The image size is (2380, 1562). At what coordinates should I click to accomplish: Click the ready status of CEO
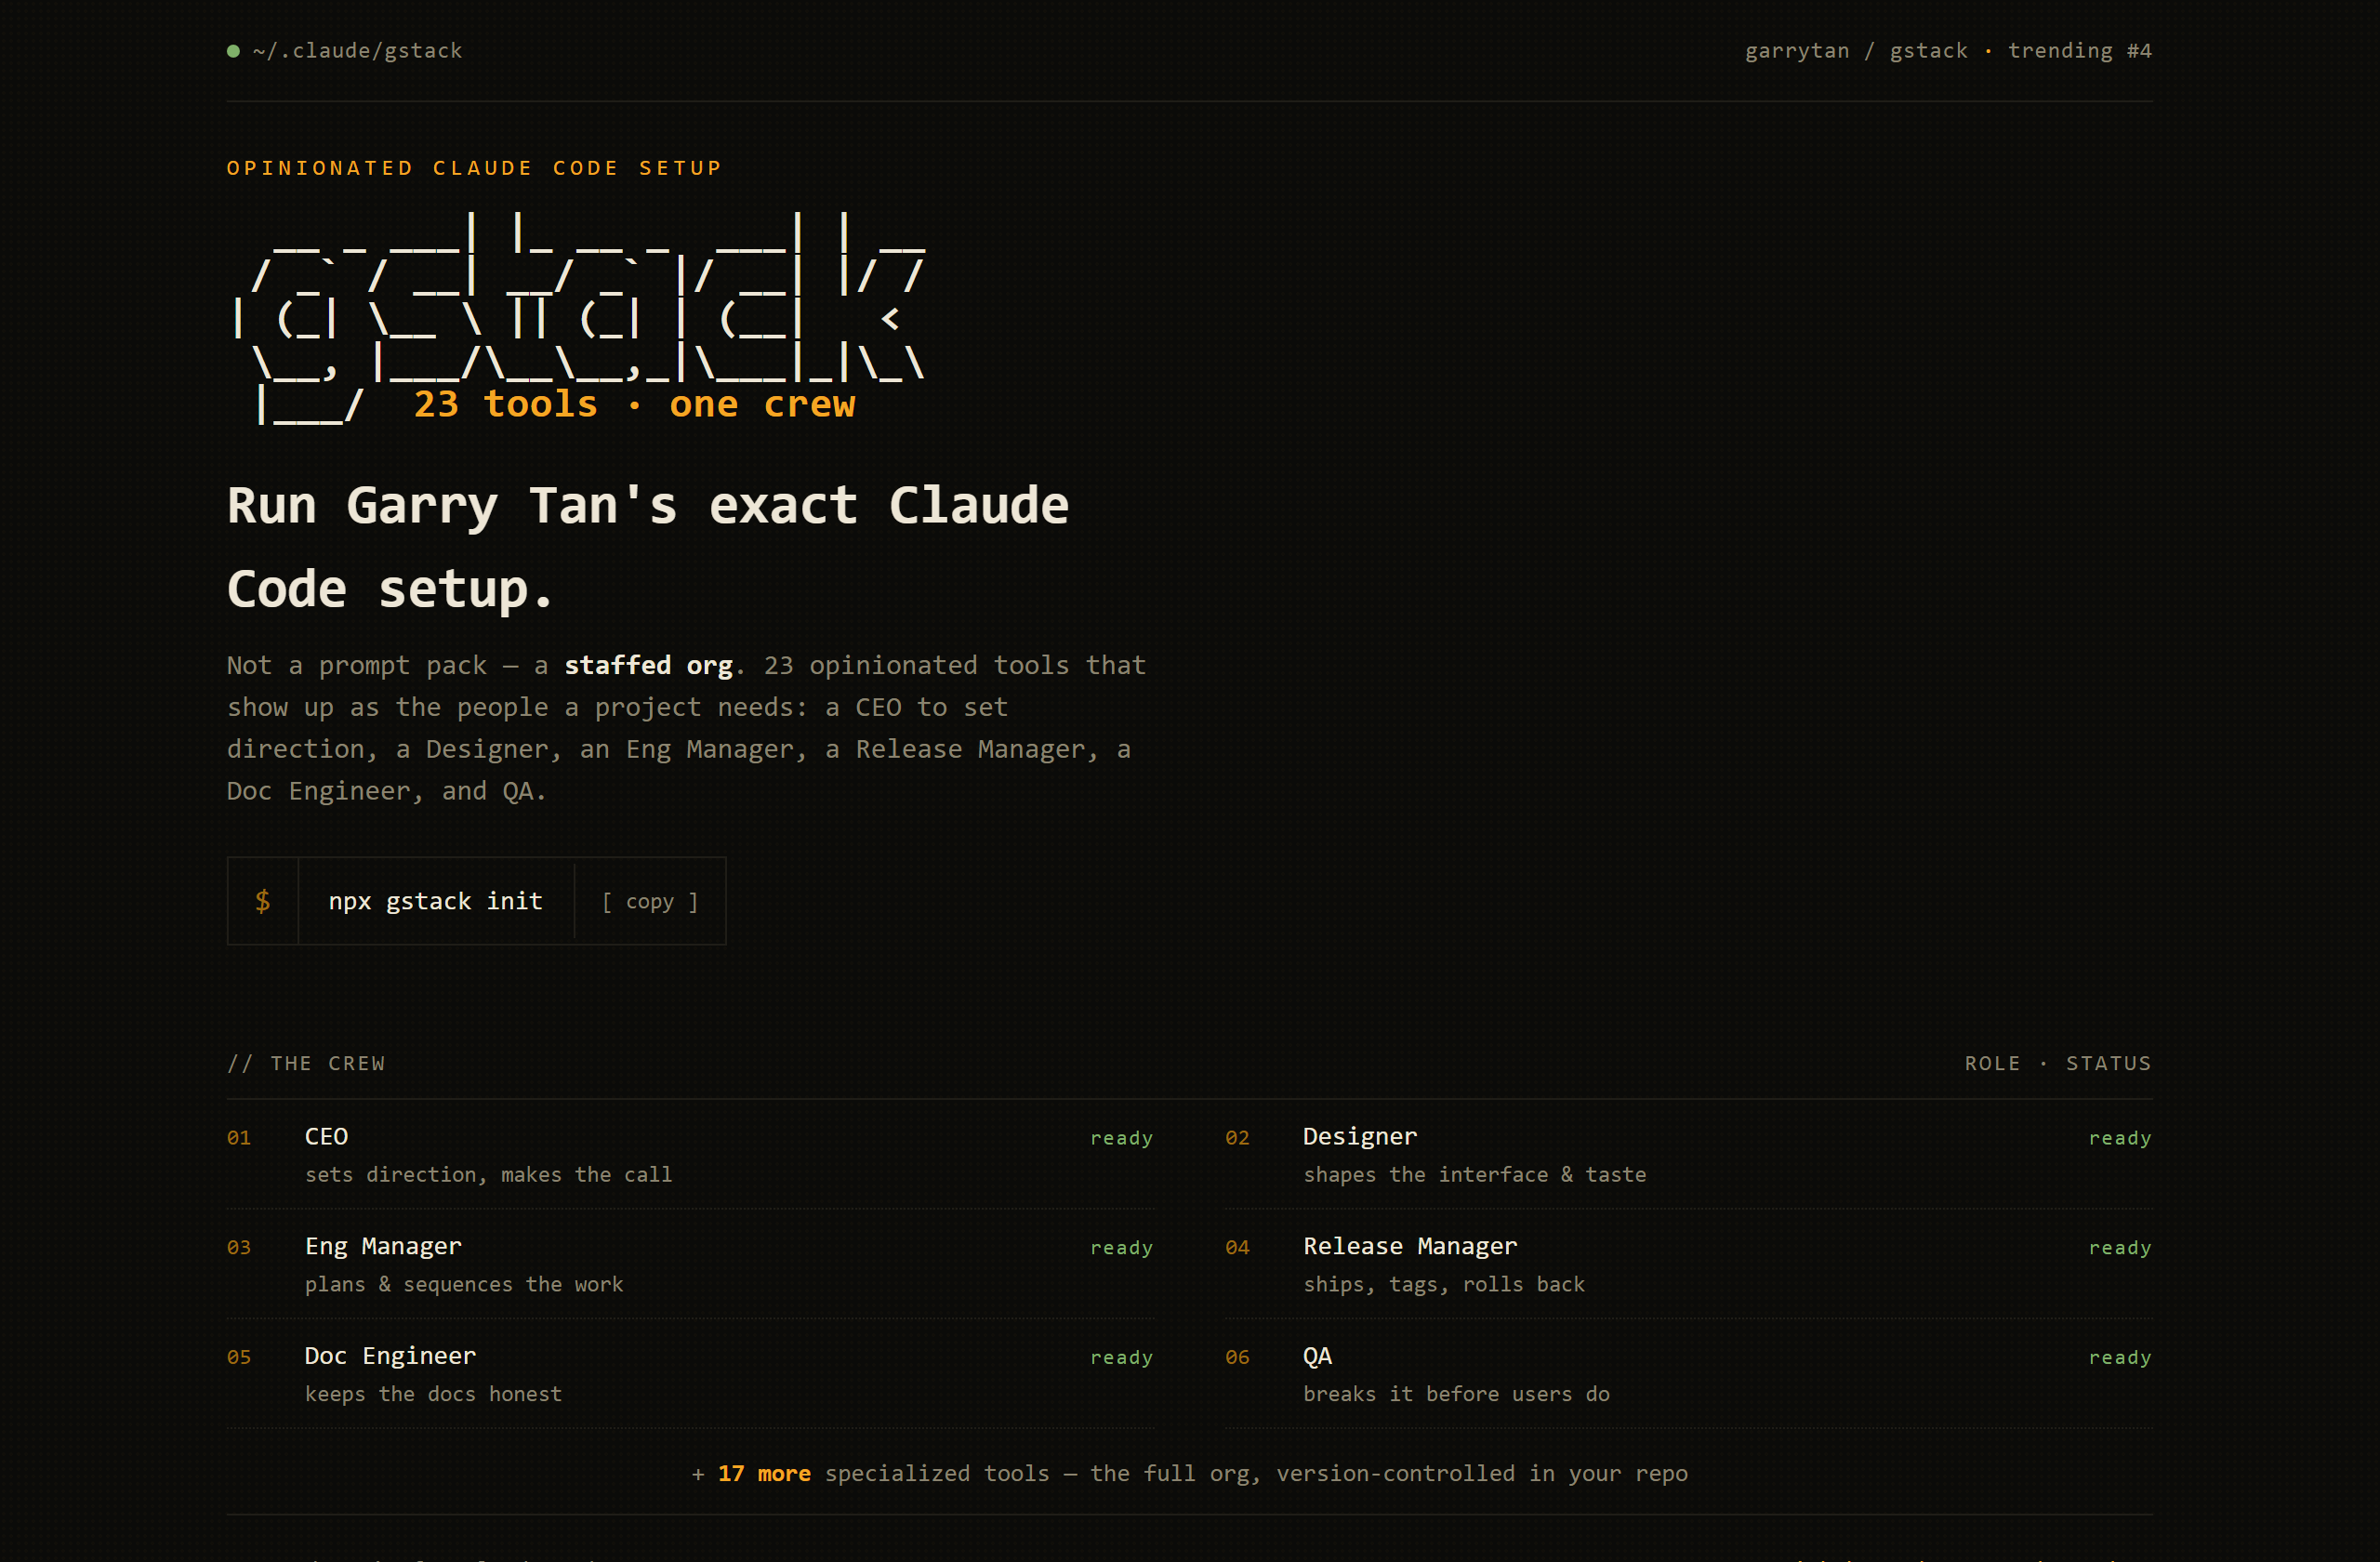1122,1138
